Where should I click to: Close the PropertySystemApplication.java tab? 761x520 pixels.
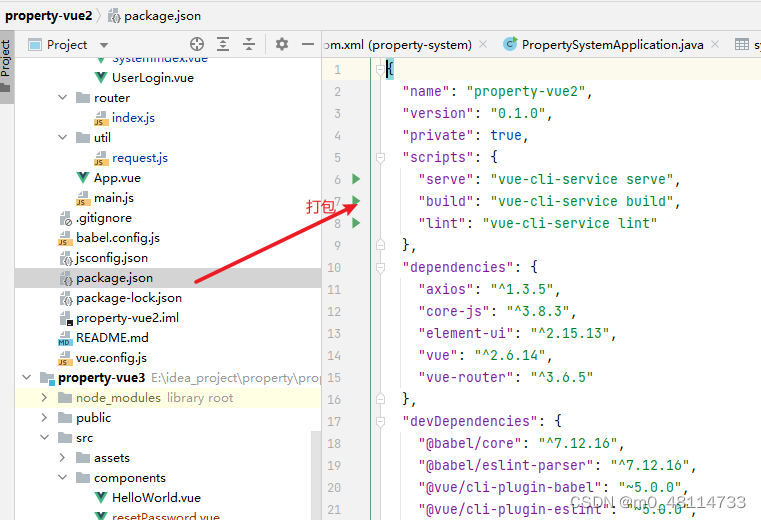coord(715,44)
